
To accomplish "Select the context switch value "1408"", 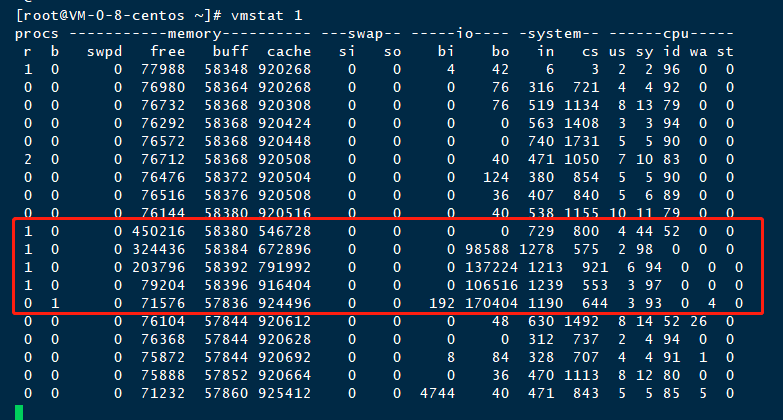I will 581,123.
